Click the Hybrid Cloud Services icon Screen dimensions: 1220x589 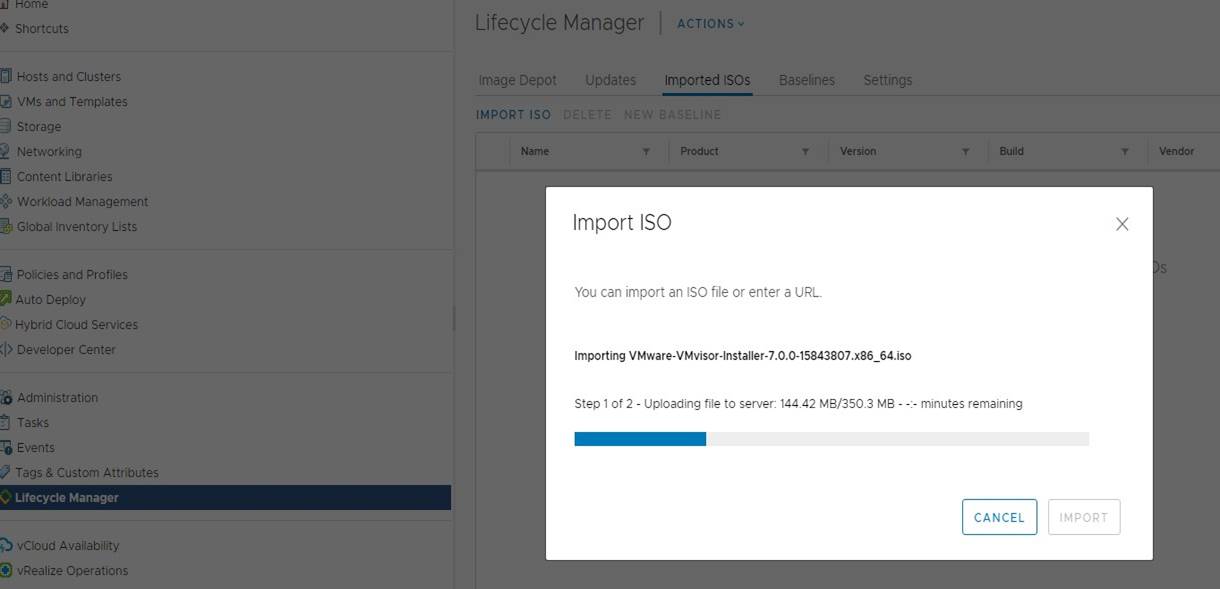pyautogui.click(x=6, y=324)
